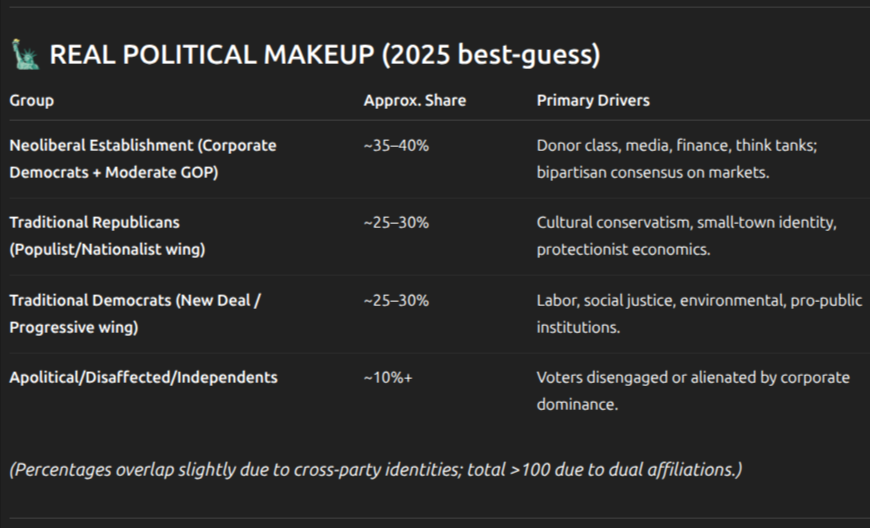
Task: Click the horizontal divider below the footnote
Action: click(435, 517)
